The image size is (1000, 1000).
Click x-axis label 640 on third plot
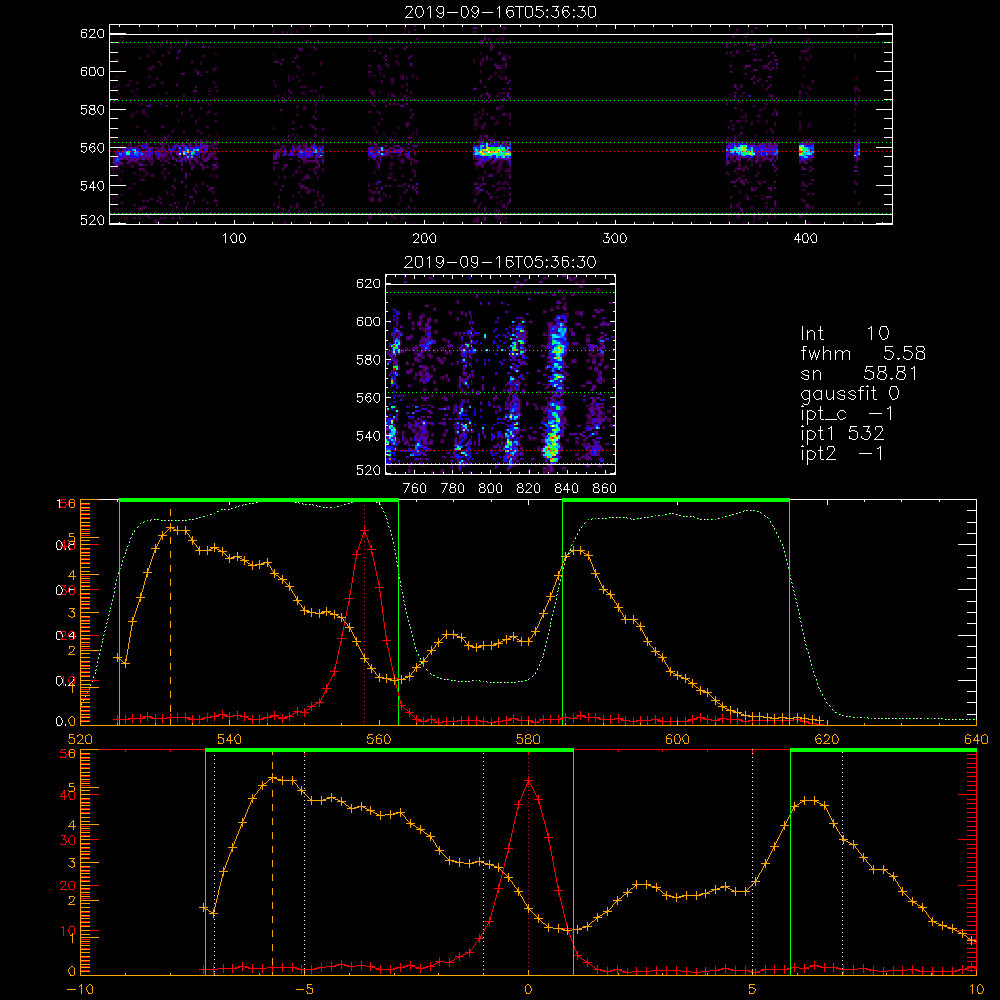976,740
